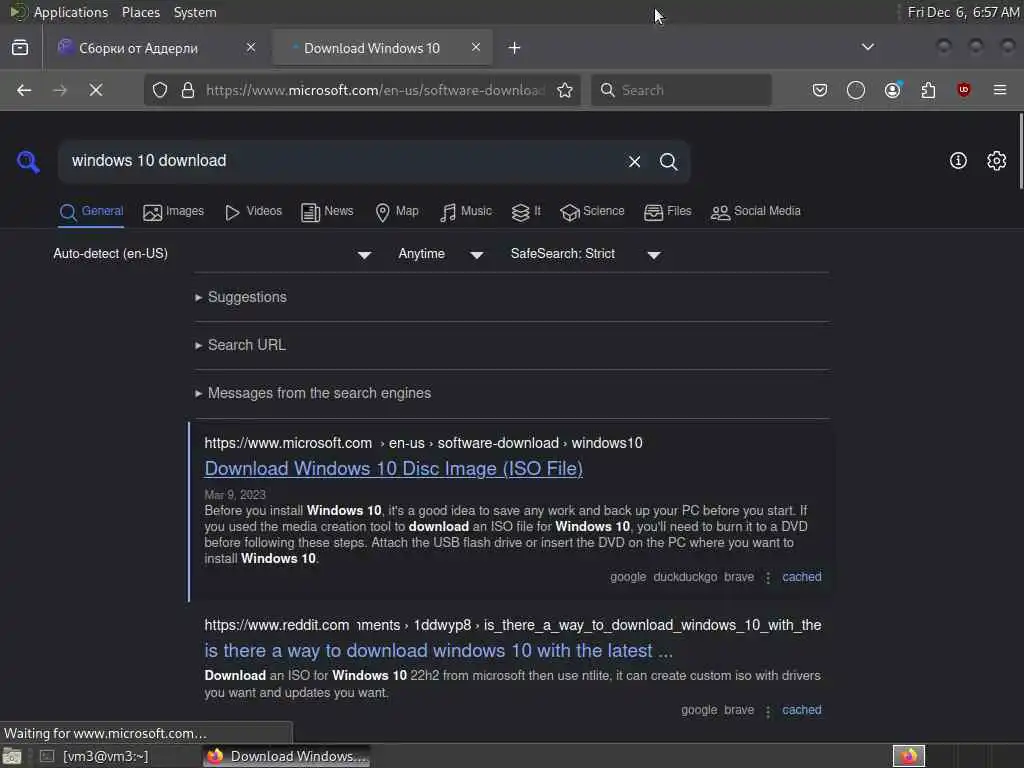This screenshot has height=768, width=1024.
Task: Bookmark this page with the star icon
Action: pyautogui.click(x=565, y=90)
